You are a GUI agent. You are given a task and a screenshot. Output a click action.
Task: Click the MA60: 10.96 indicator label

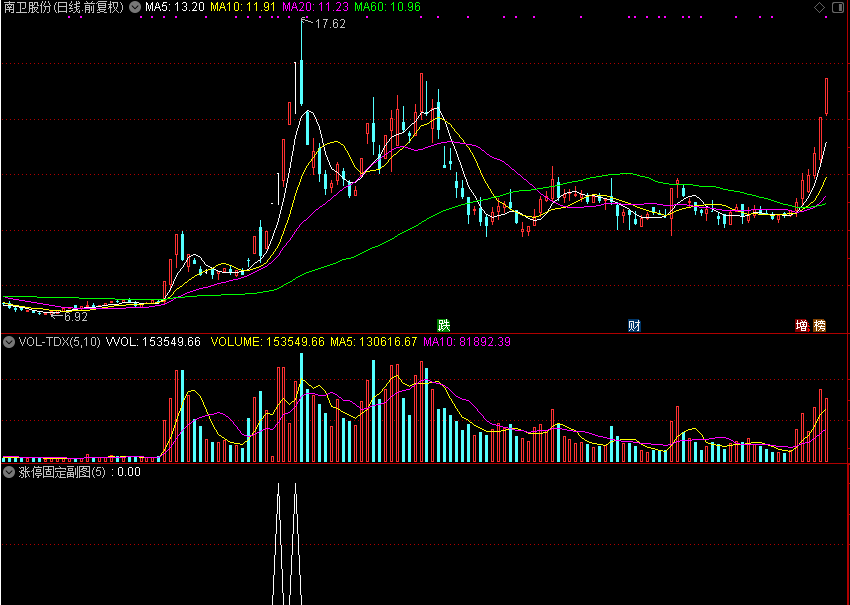tap(387, 7)
